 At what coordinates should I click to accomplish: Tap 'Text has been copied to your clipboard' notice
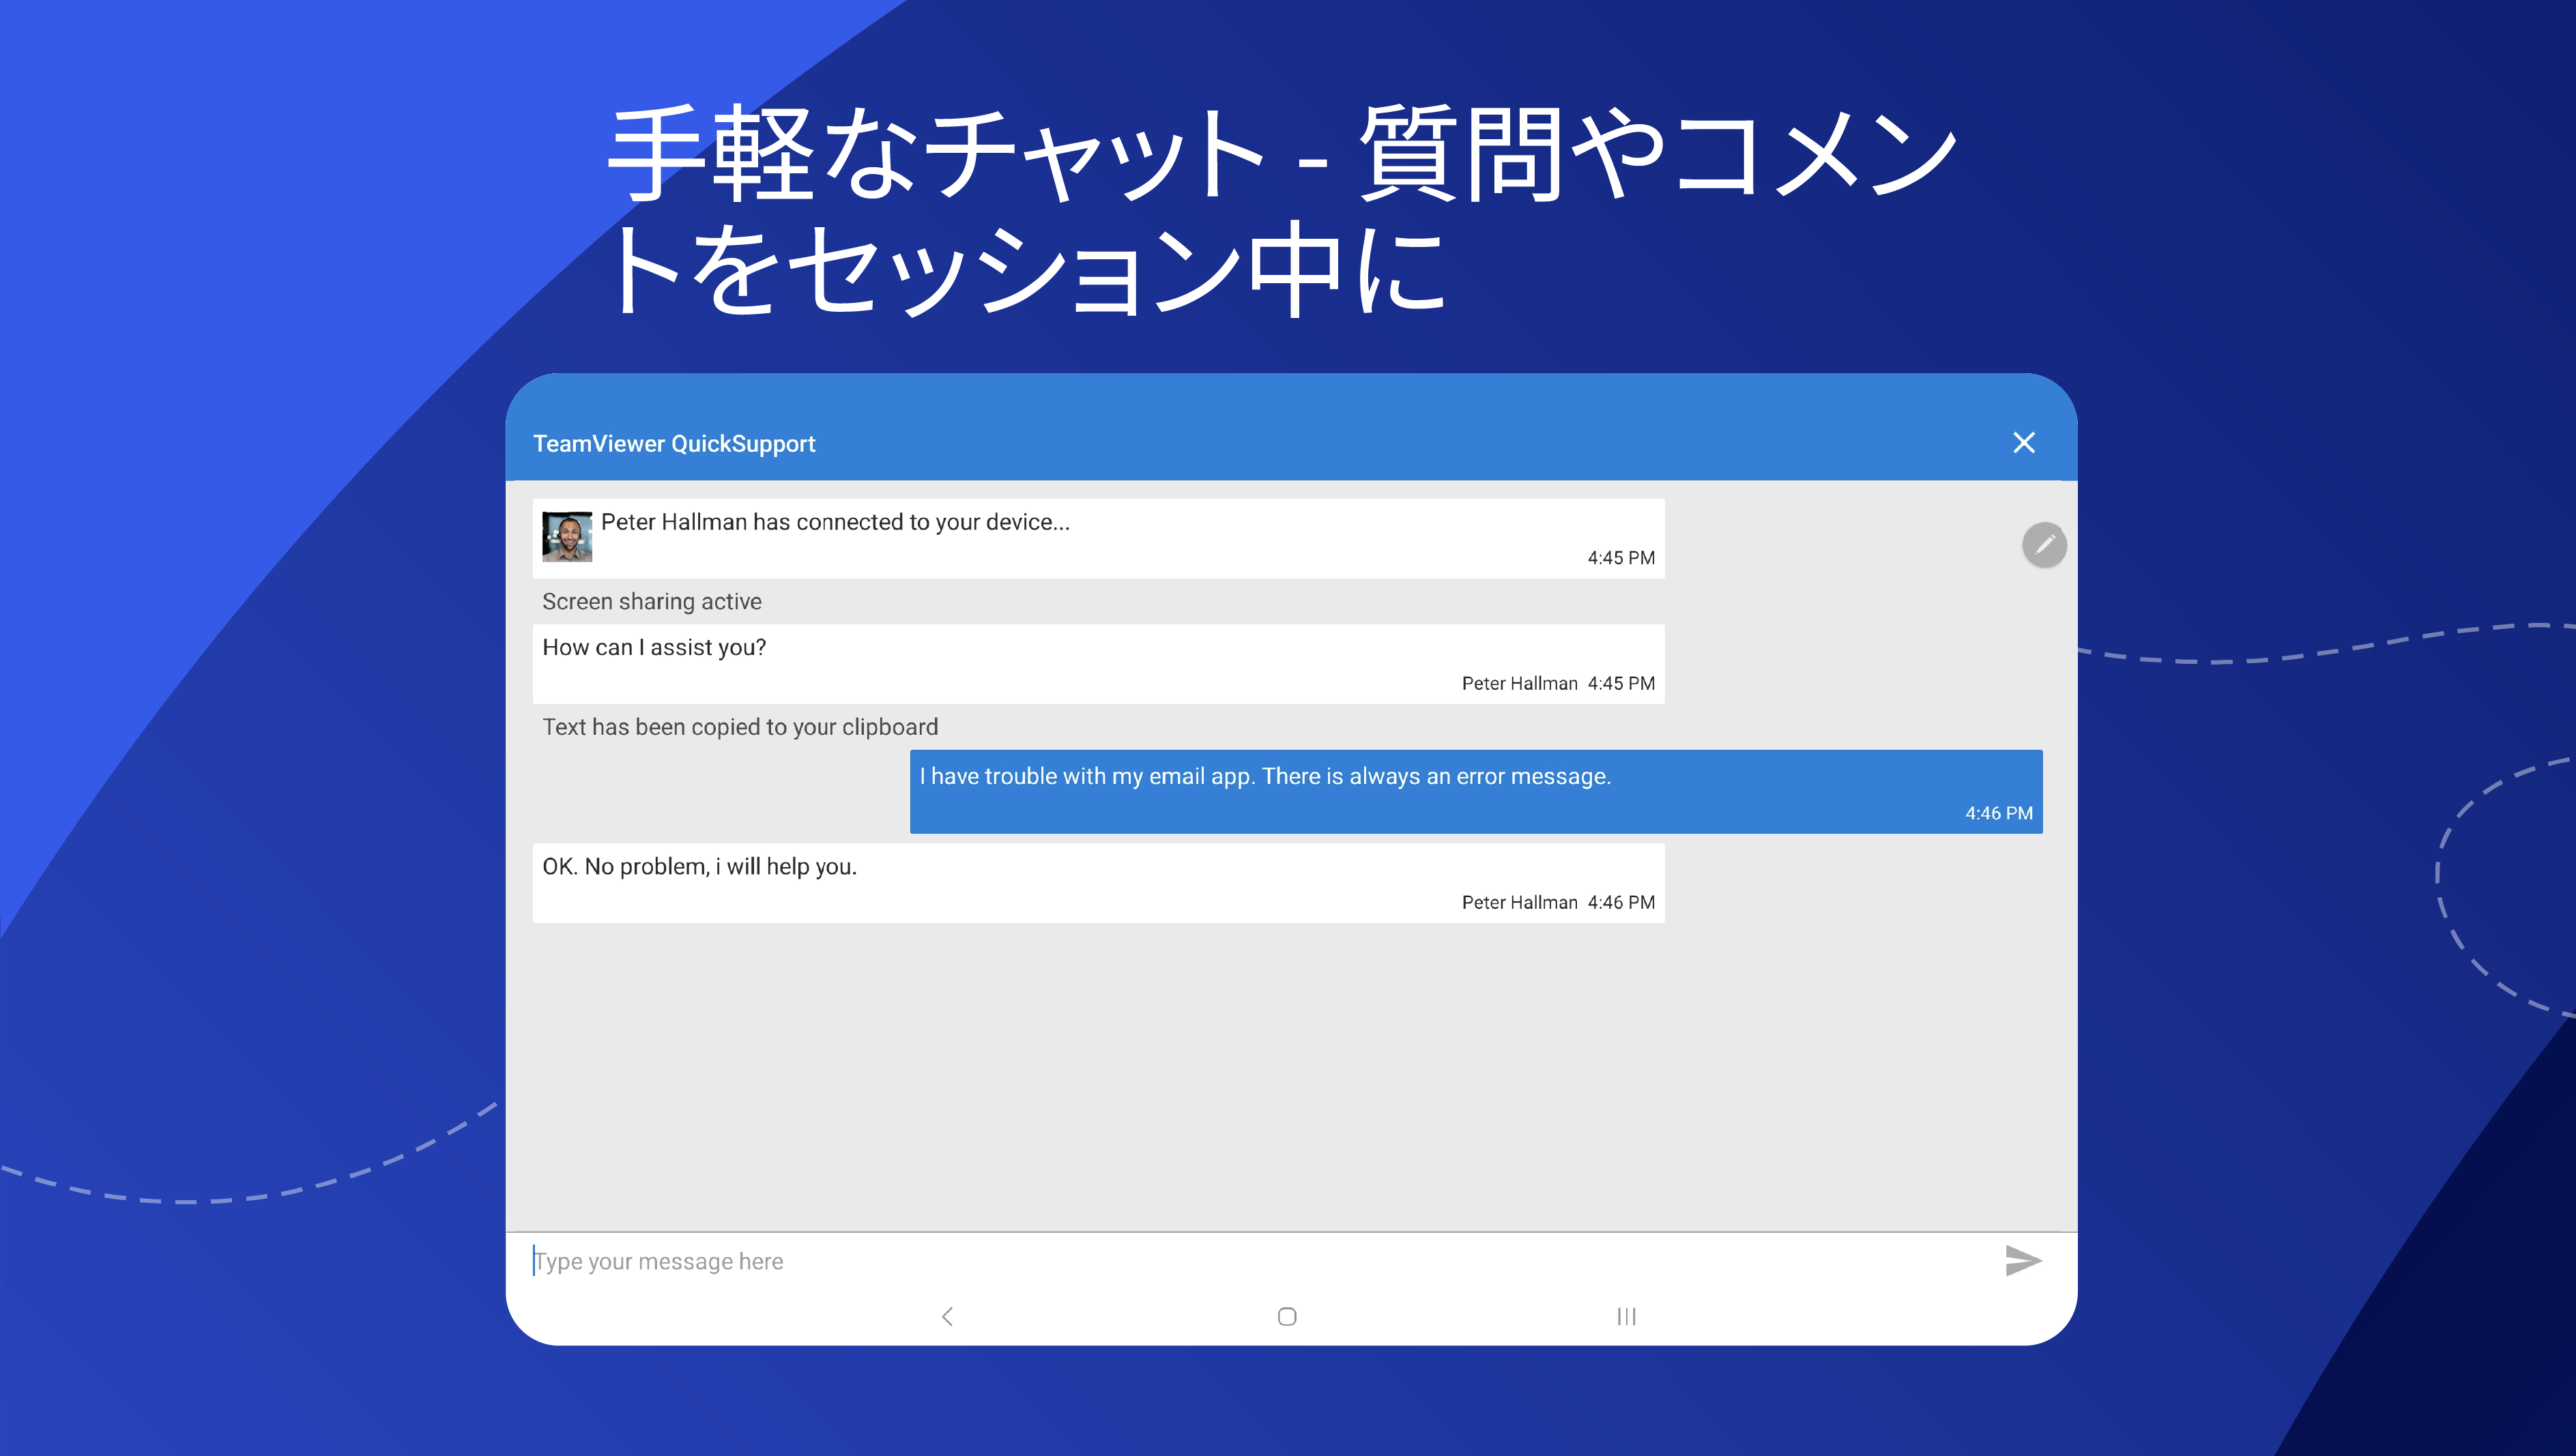point(740,727)
